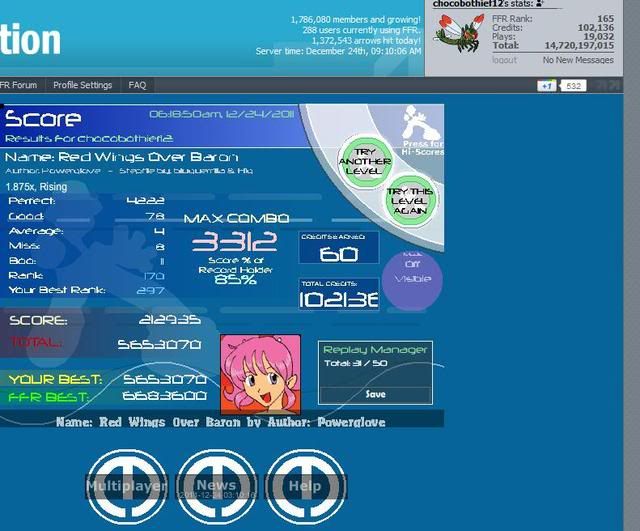Click the Total Credits counter box

point(339,295)
